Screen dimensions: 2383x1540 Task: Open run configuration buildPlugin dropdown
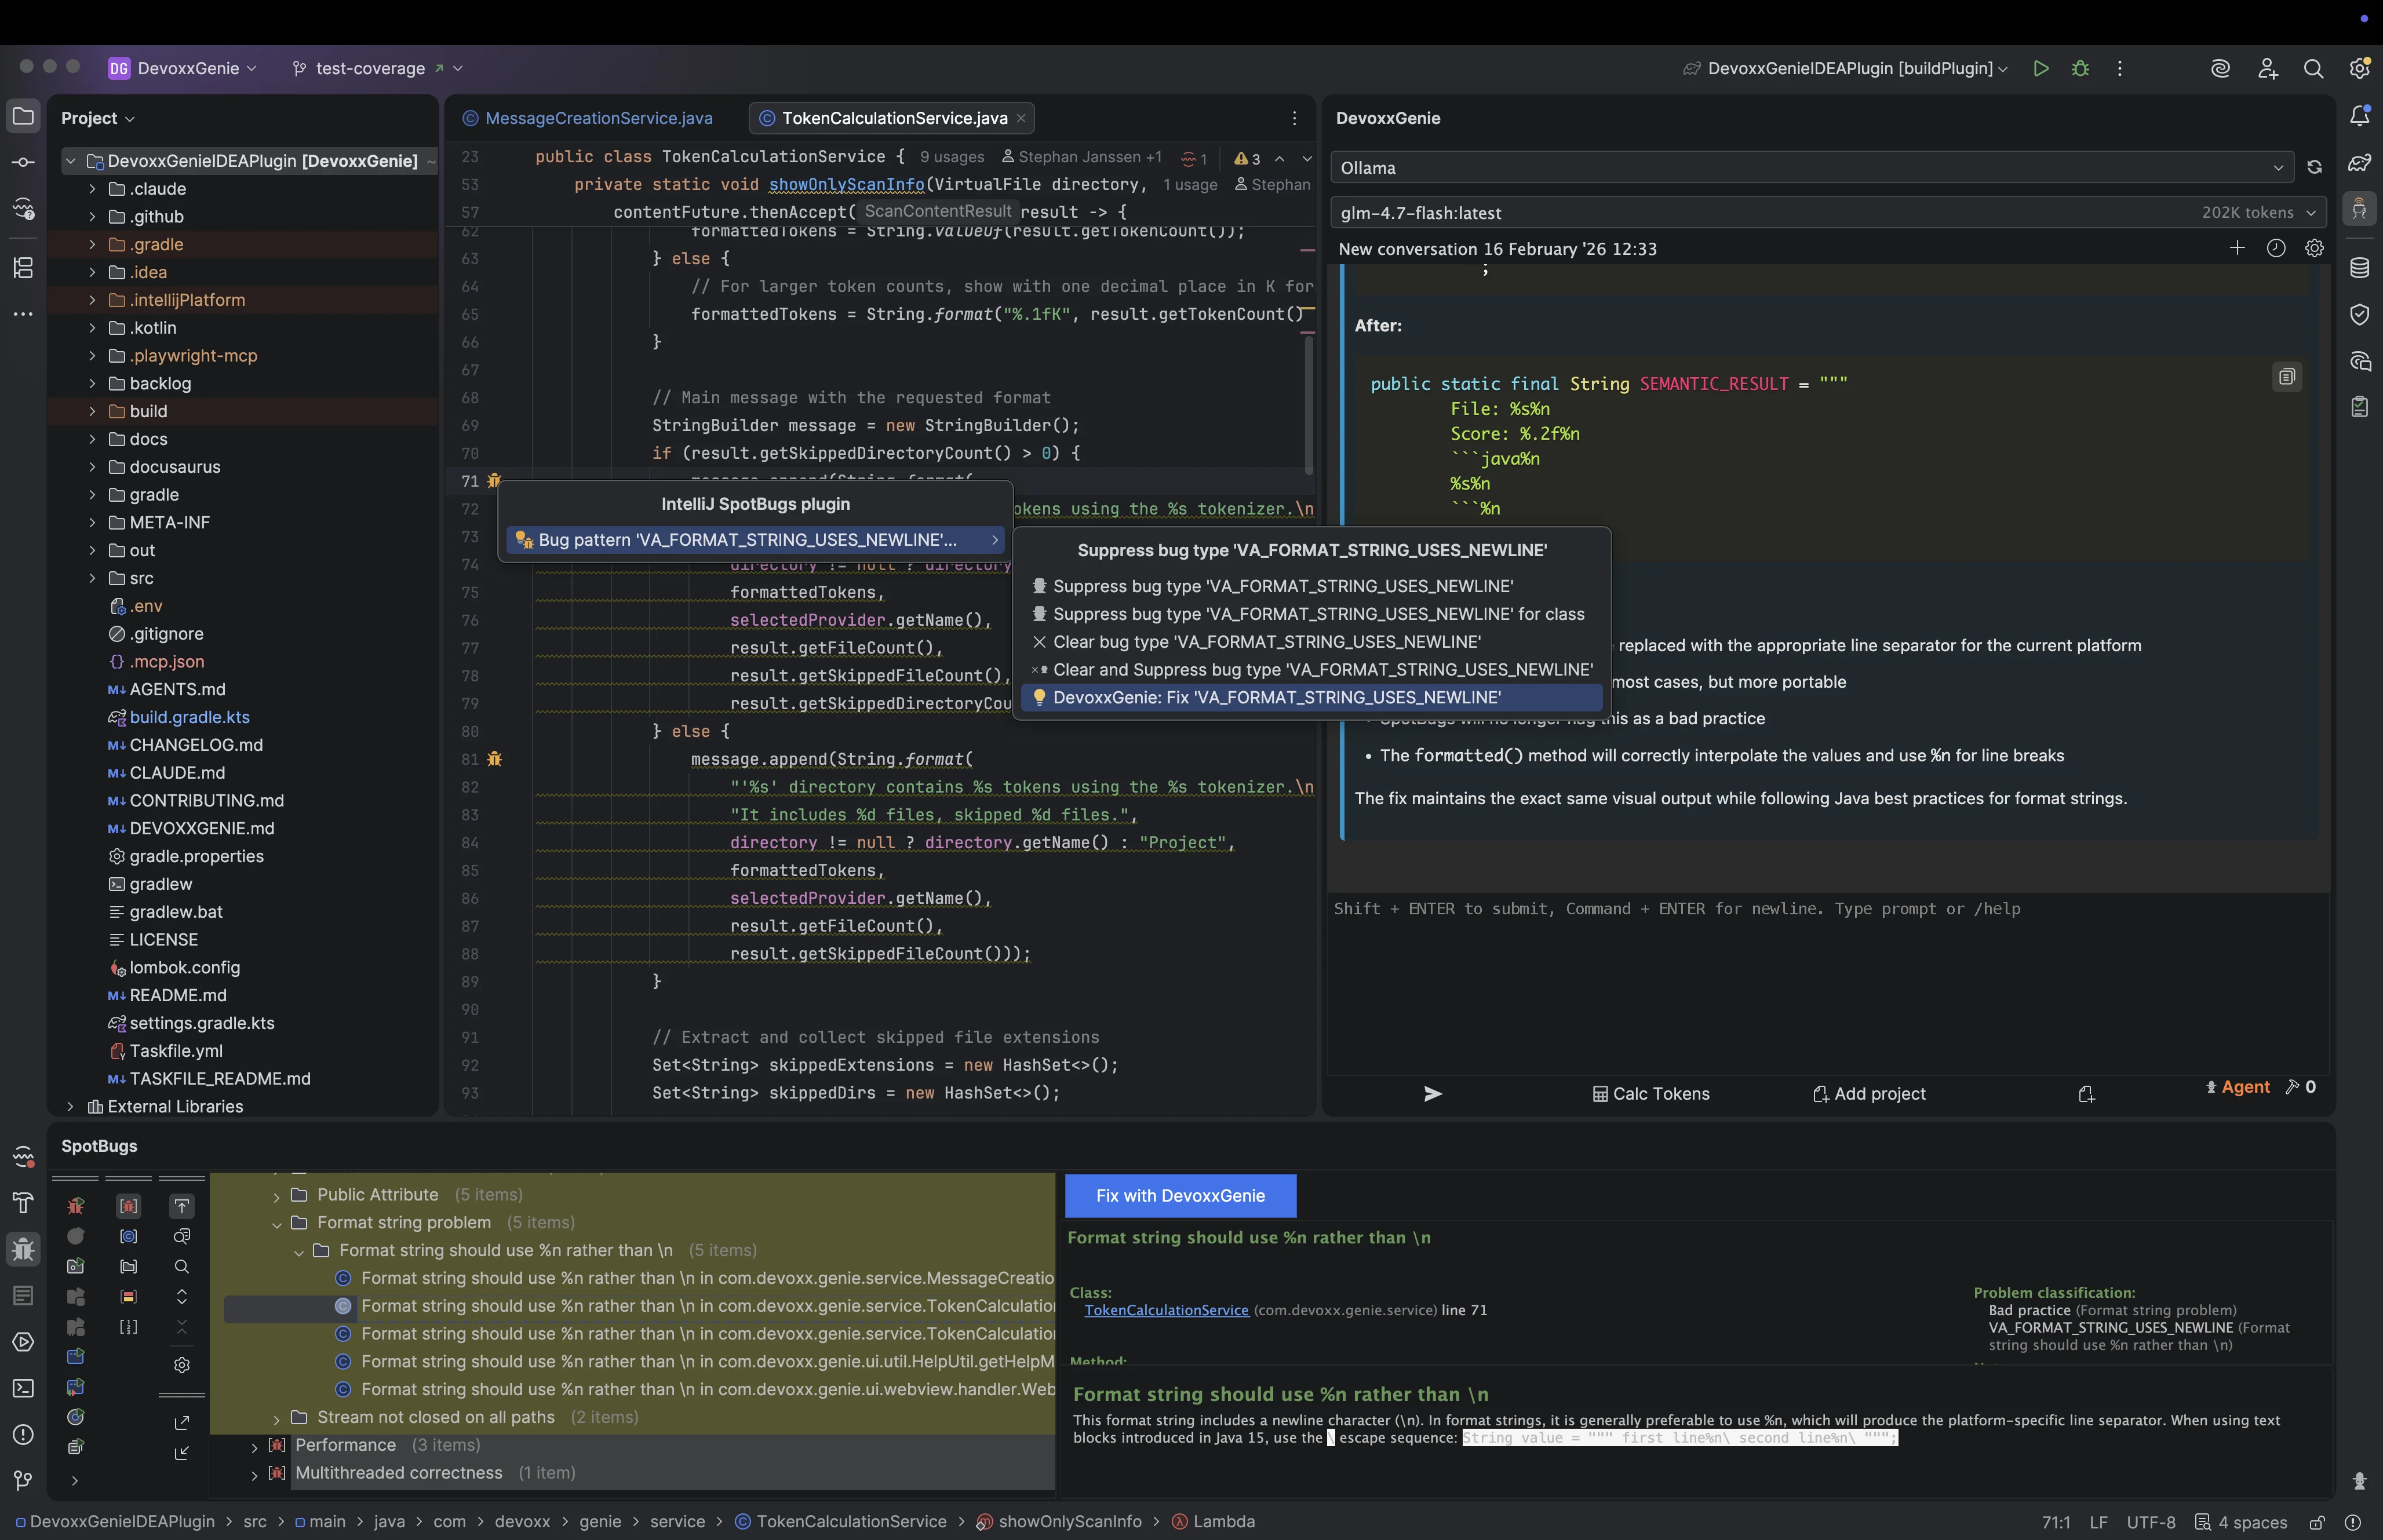[1846, 68]
